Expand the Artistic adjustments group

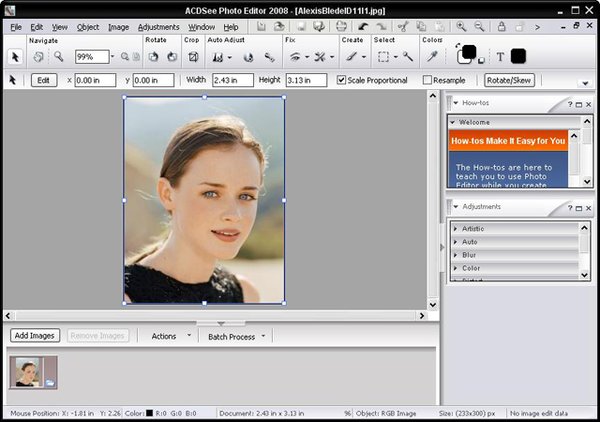(x=473, y=229)
